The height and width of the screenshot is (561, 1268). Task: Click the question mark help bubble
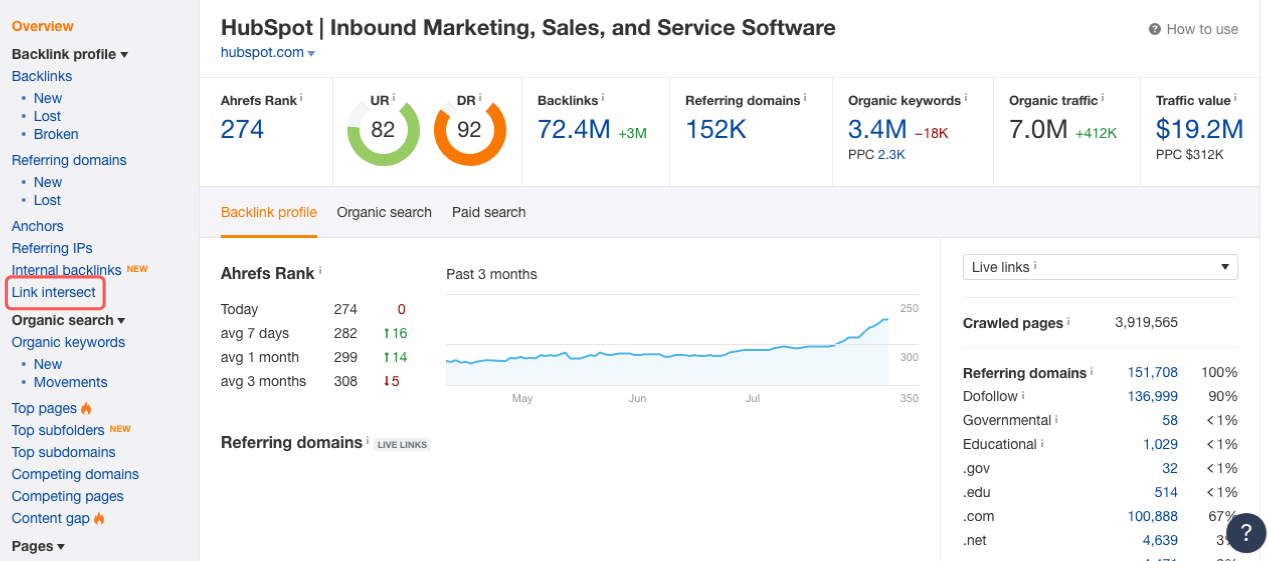[x=1246, y=532]
